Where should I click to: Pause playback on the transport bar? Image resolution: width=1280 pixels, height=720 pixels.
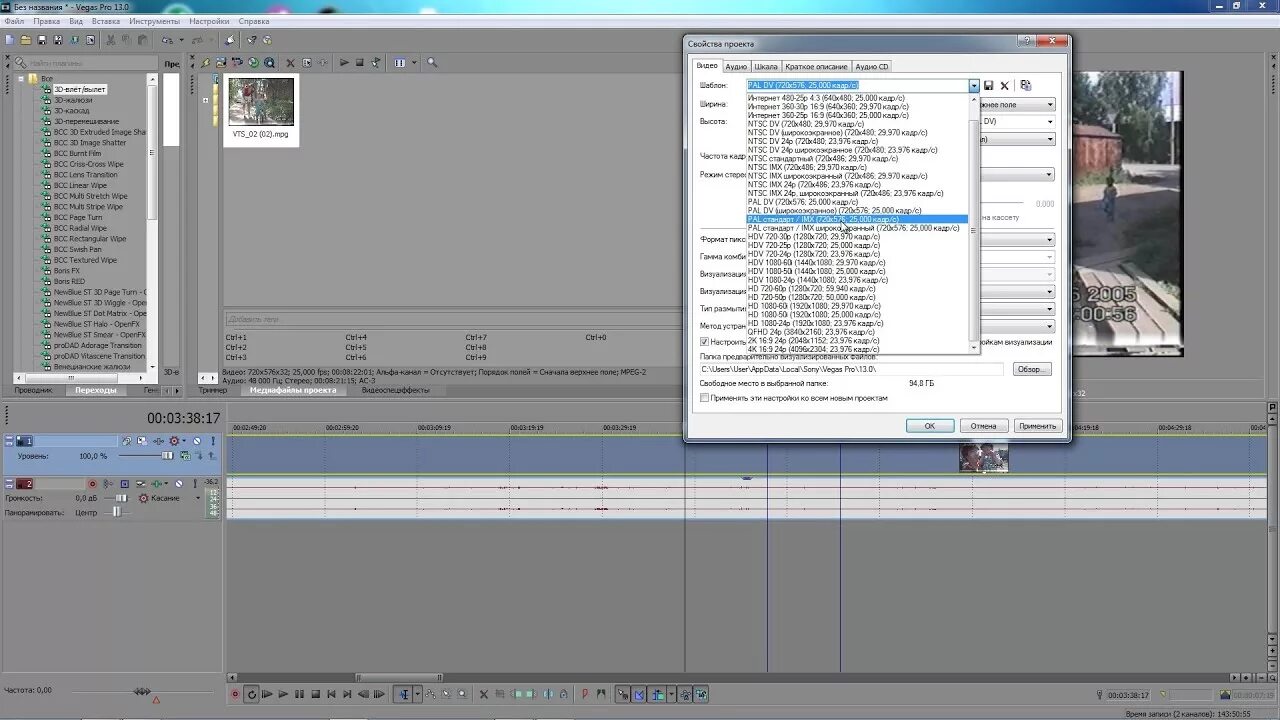pyautogui.click(x=299, y=694)
